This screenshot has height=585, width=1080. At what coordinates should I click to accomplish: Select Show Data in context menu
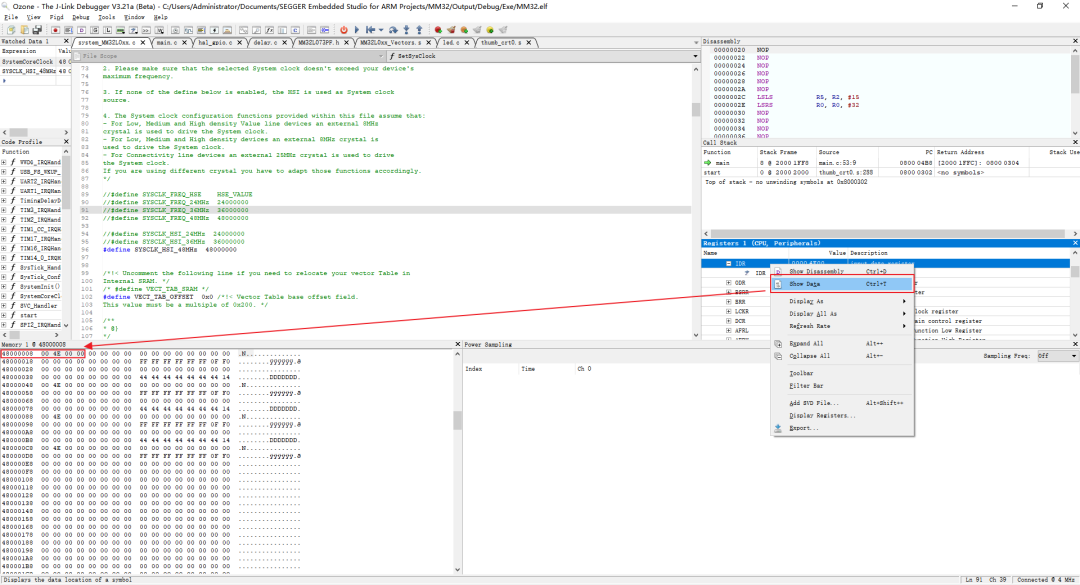842,284
